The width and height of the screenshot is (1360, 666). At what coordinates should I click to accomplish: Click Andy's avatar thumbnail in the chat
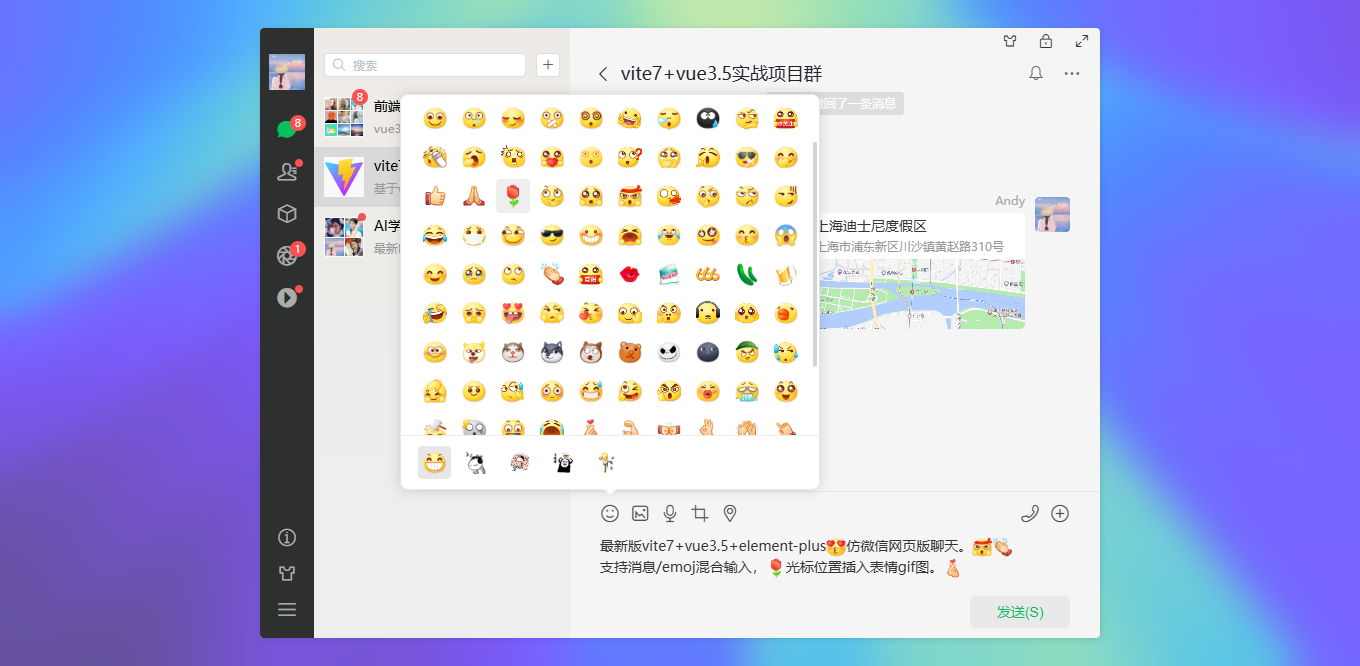click(1052, 214)
